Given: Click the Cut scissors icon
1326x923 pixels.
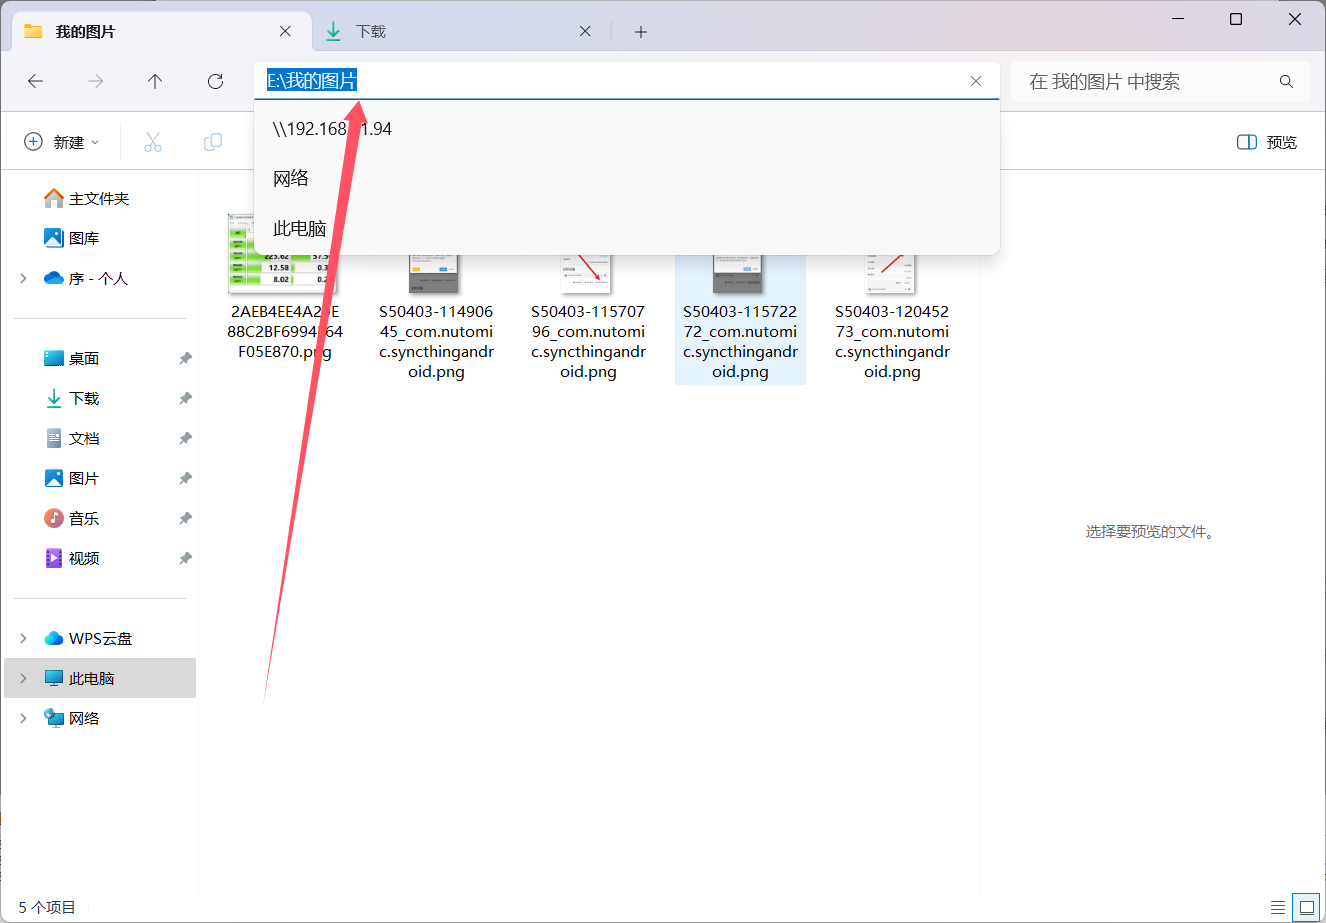Looking at the screenshot, I should (x=153, y=142).
